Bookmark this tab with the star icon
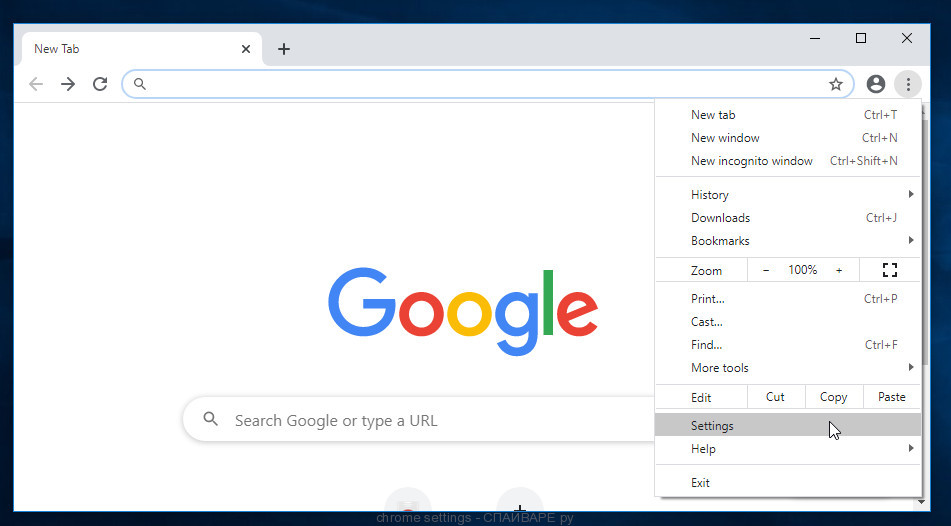The height and width of the screenshot is (526, 951). pyautogui.click(x=836, y=84)
